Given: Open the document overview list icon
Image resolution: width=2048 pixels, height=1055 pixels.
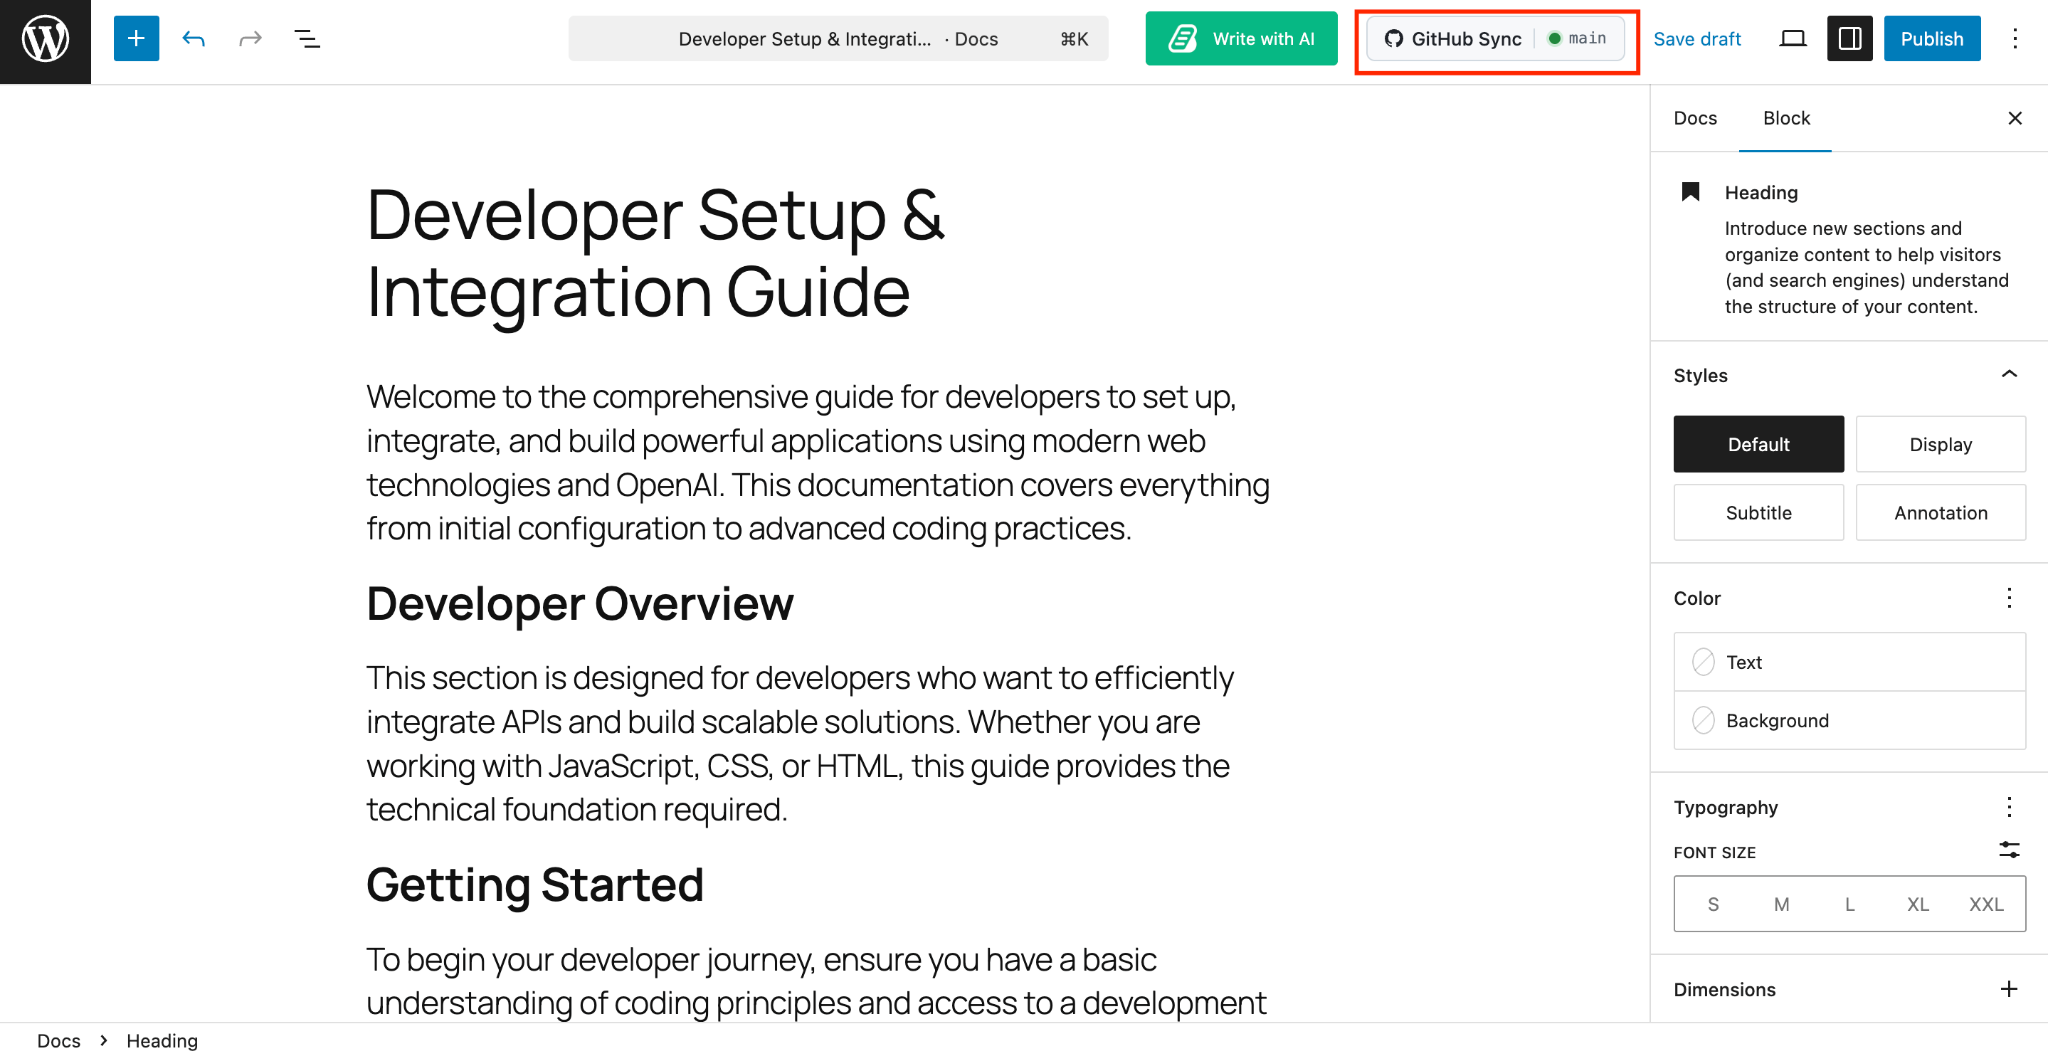Looking at the screenshot, I should tap(307, 39).
